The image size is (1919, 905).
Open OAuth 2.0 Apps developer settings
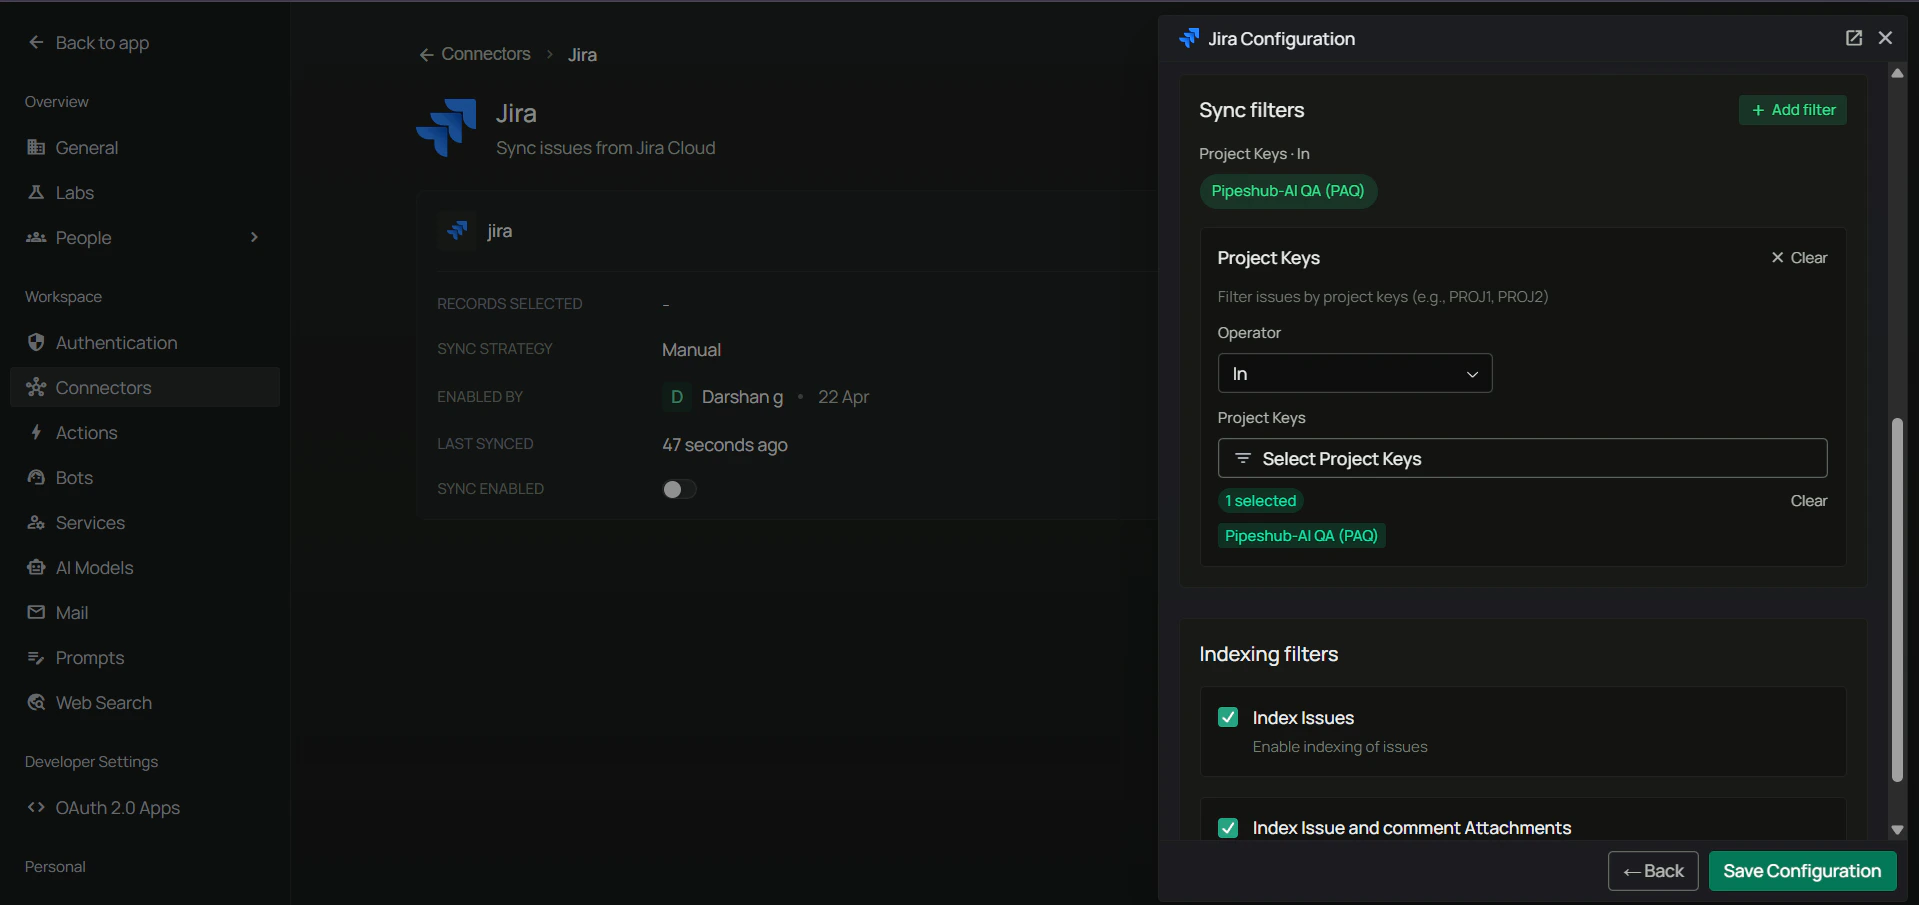click(145, 807)
